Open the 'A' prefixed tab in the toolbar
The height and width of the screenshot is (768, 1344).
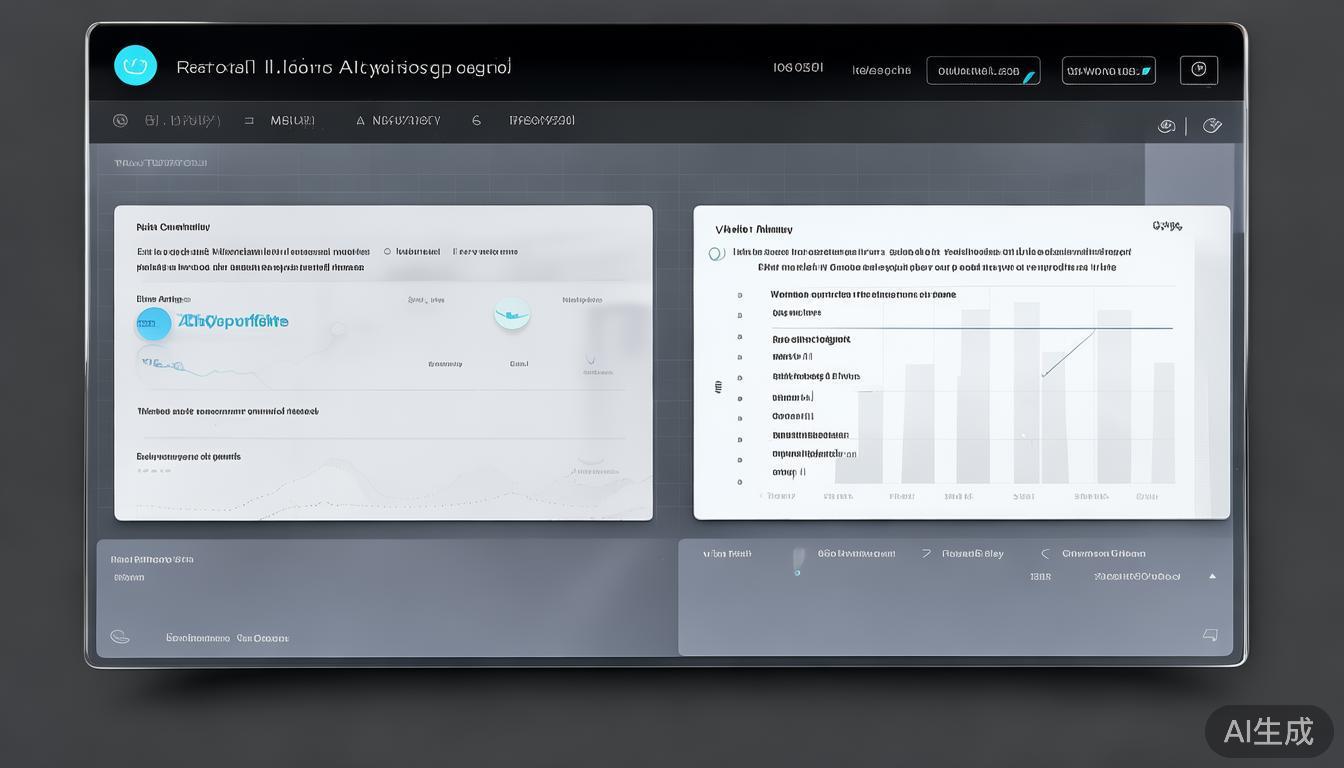398,121
